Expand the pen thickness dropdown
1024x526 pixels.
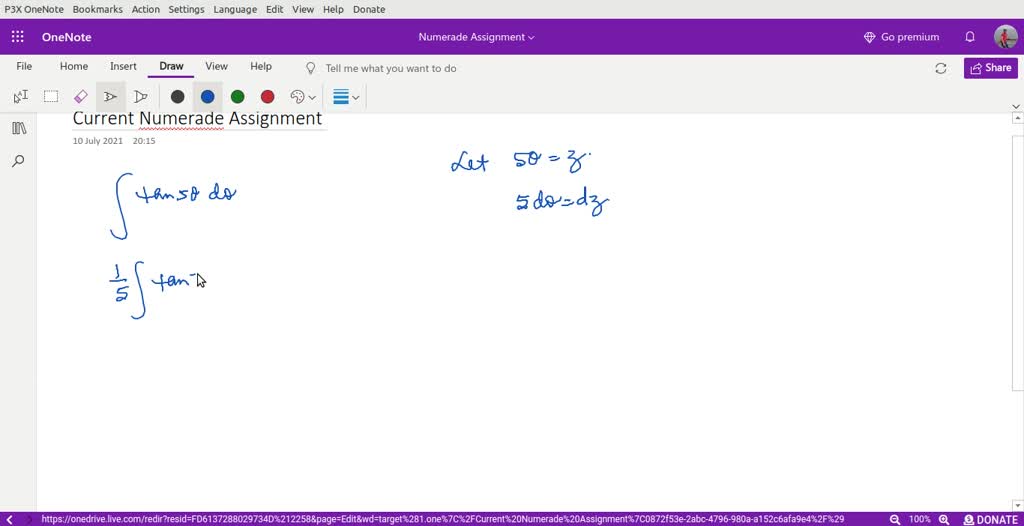346,97
